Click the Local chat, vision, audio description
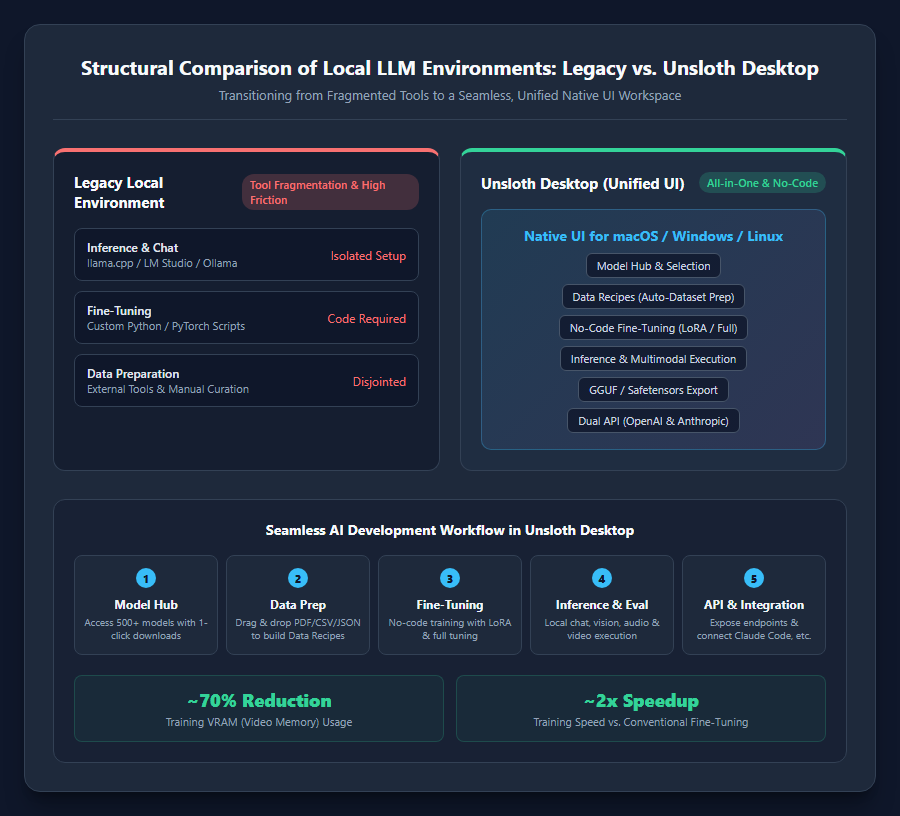Viewport: 900px width, 816px height. [602, 629]
